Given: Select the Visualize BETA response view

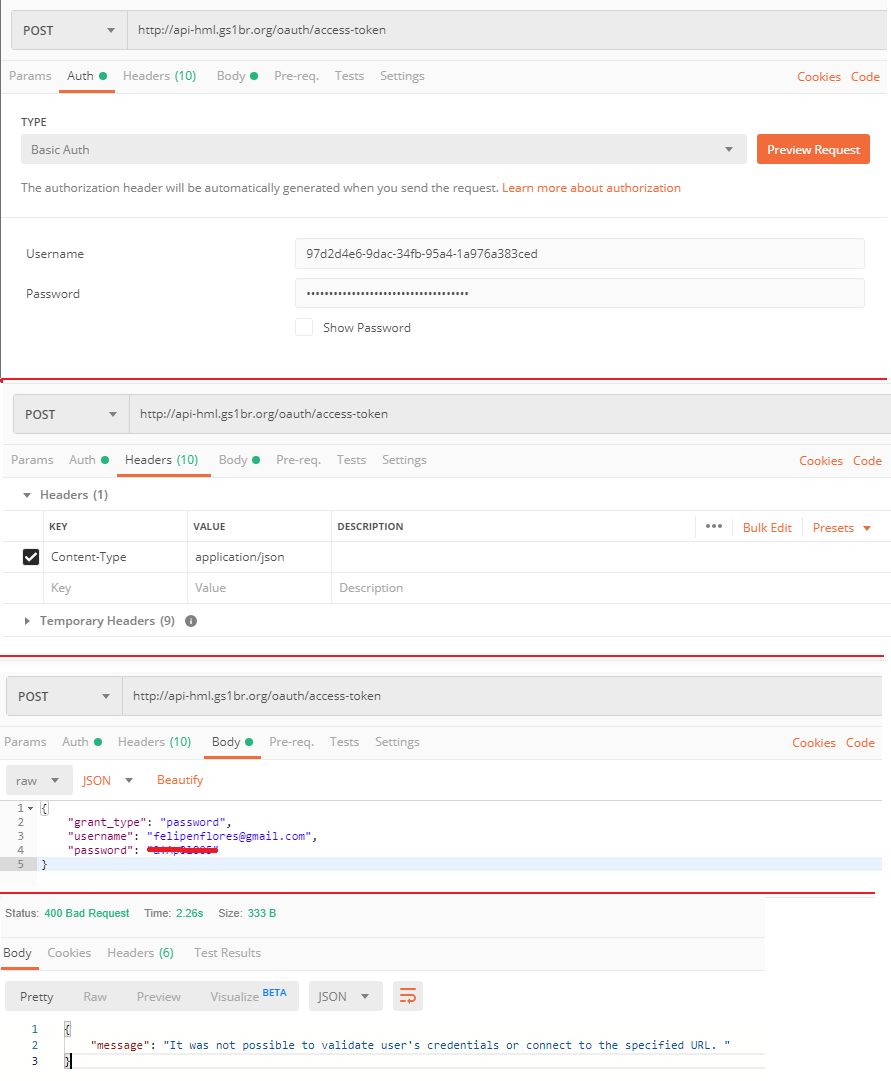Looking at the screenshot, I should (247, 996).
